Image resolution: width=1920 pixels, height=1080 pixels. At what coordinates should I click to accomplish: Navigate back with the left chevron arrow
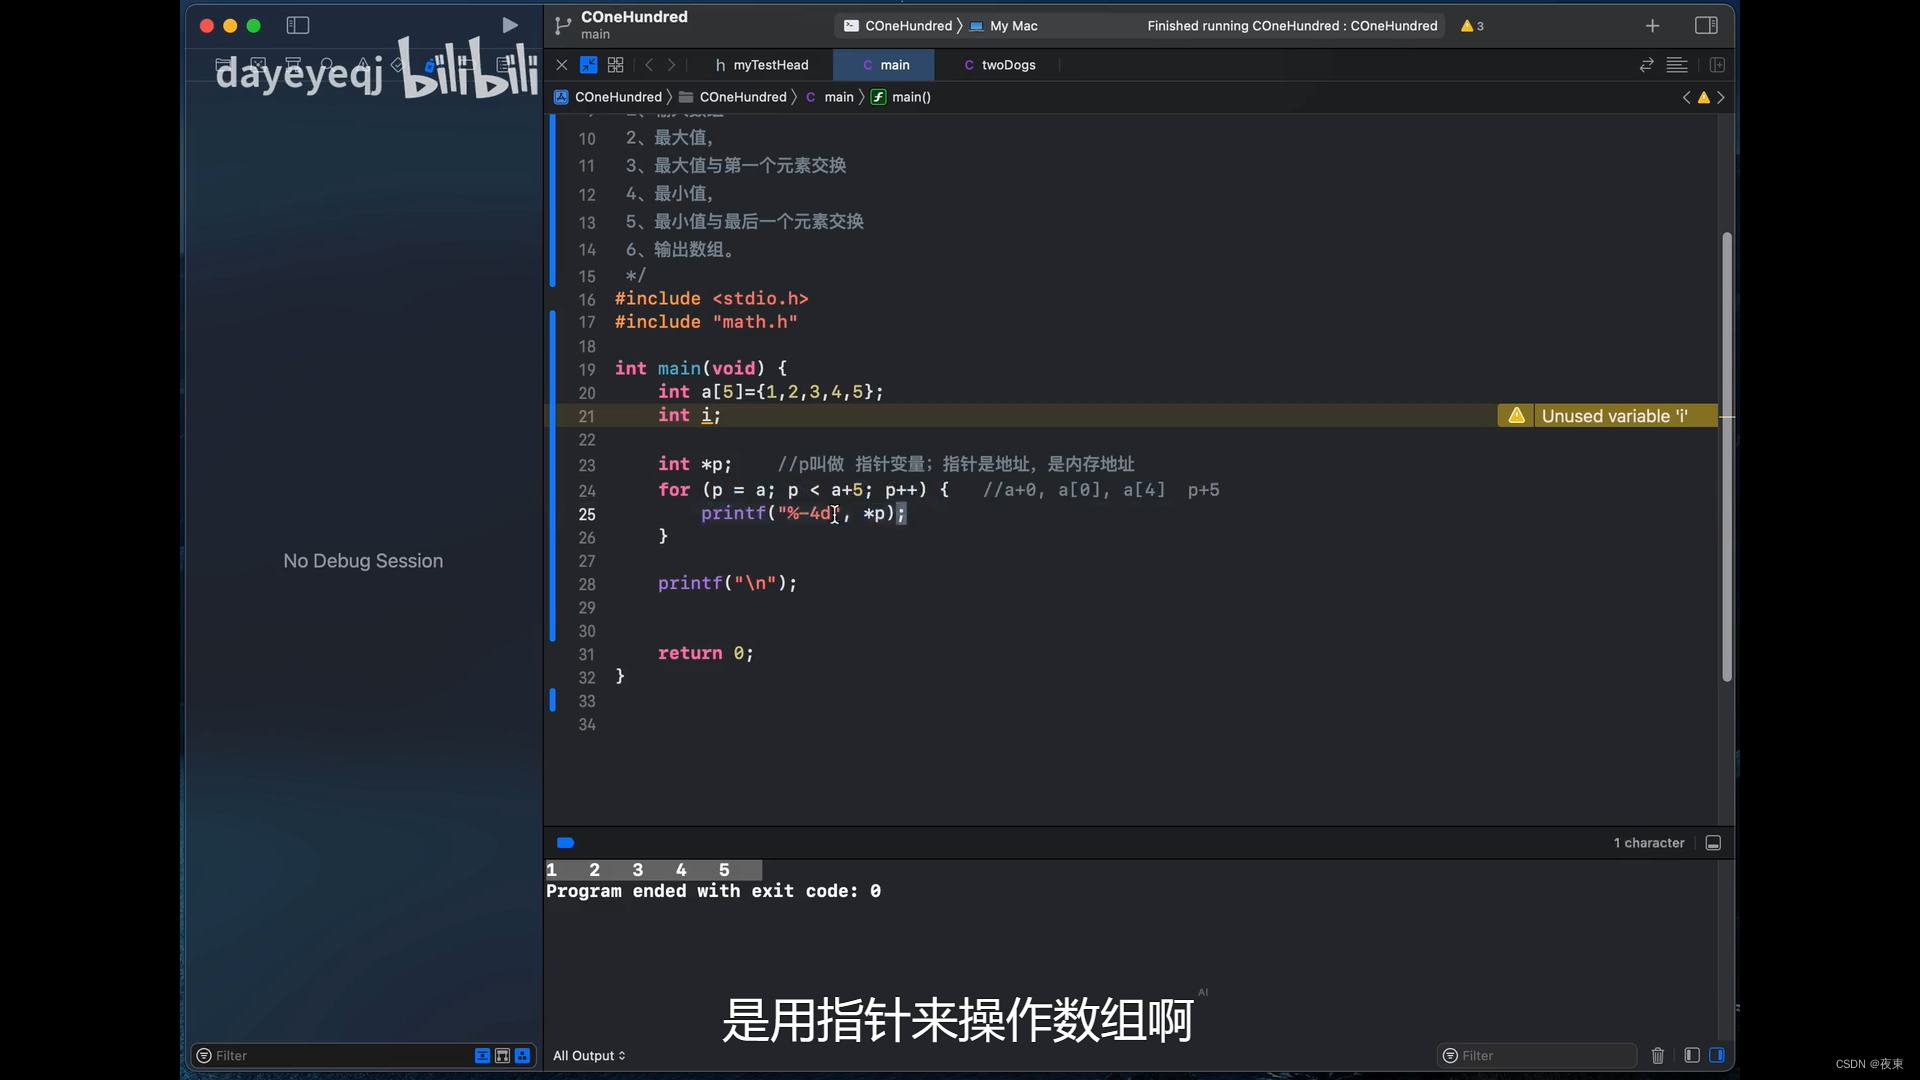649,64
